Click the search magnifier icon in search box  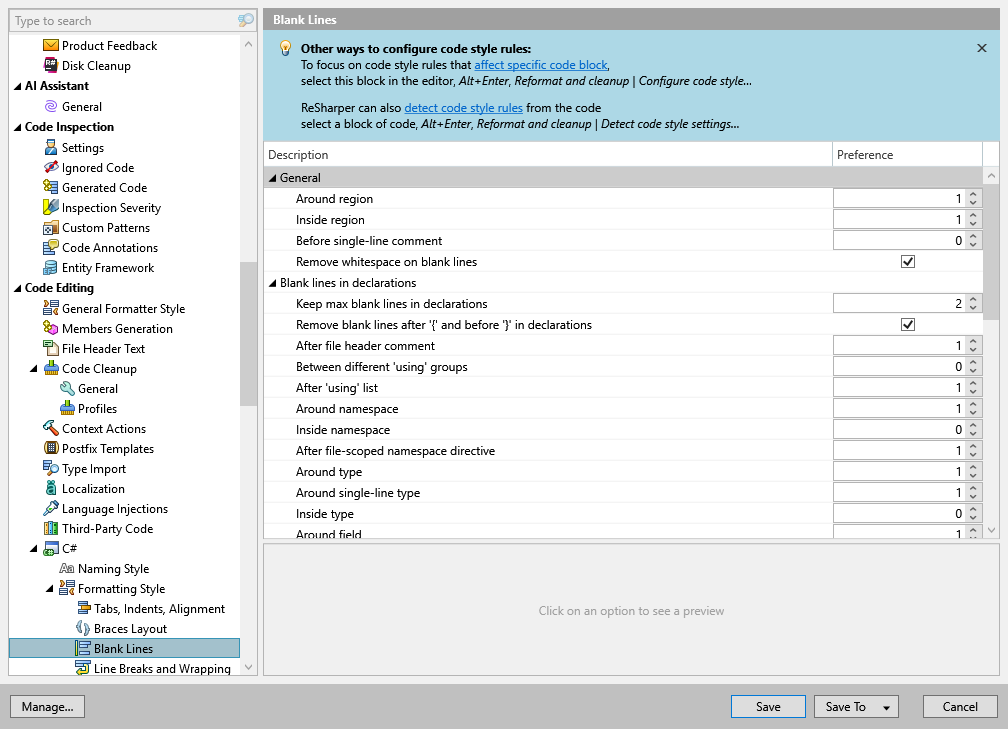coord(245,21)
